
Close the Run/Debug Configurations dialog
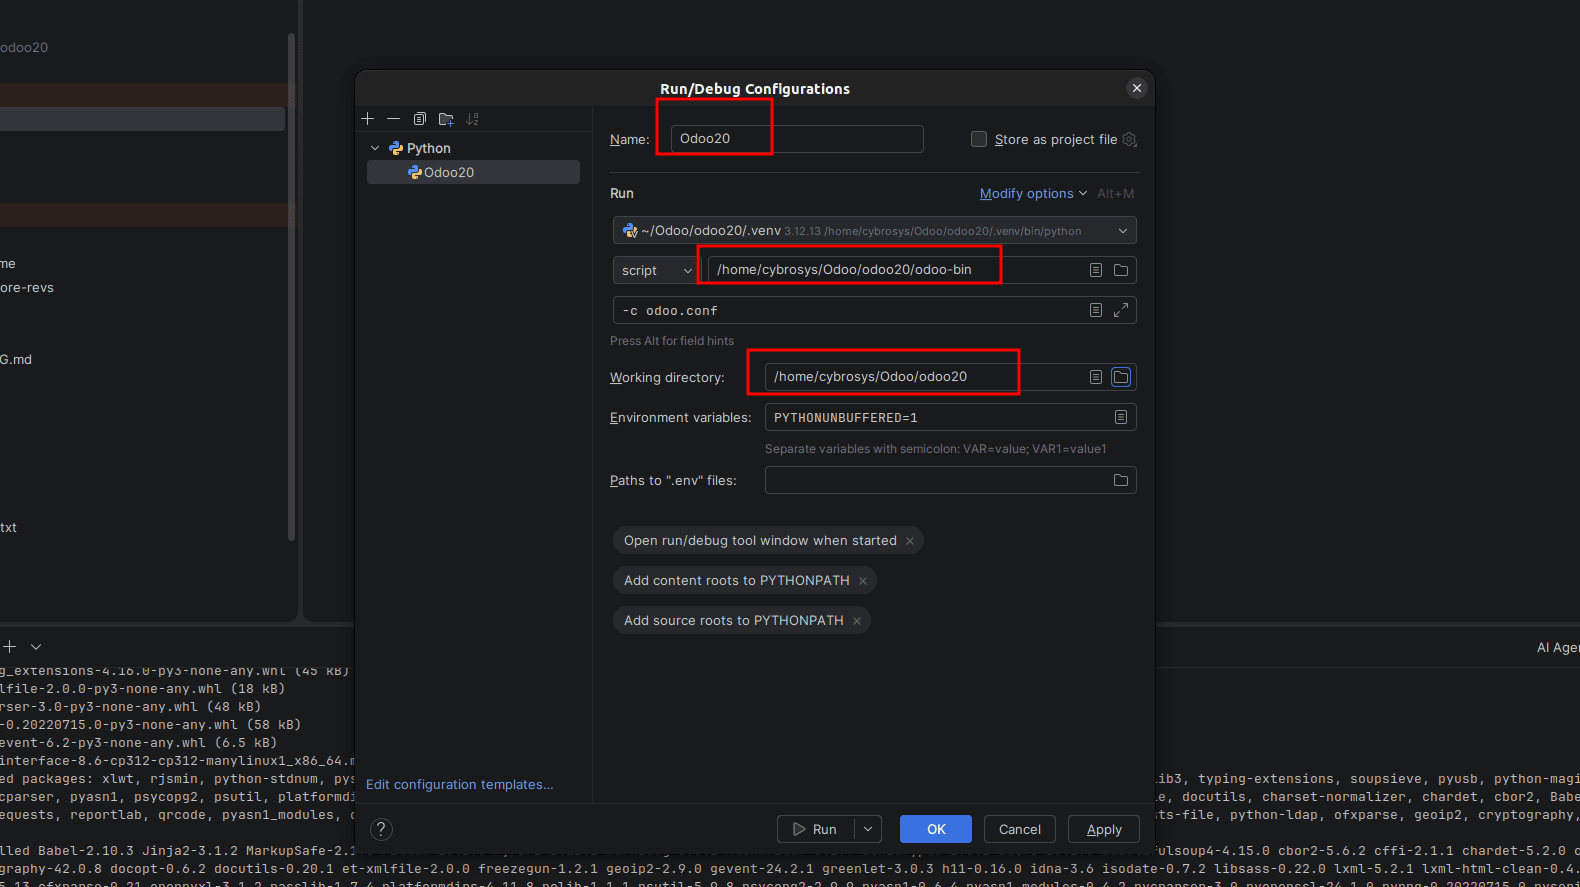1137,88
